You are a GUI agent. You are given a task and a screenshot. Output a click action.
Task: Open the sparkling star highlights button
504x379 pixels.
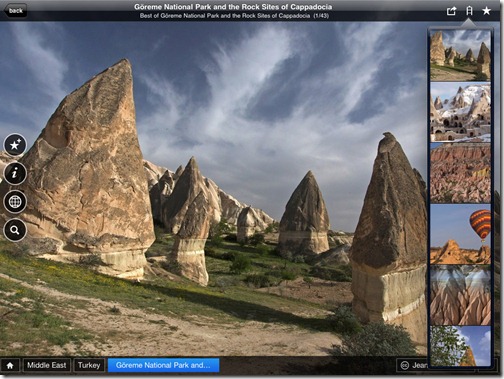click(x=15, y=145)
